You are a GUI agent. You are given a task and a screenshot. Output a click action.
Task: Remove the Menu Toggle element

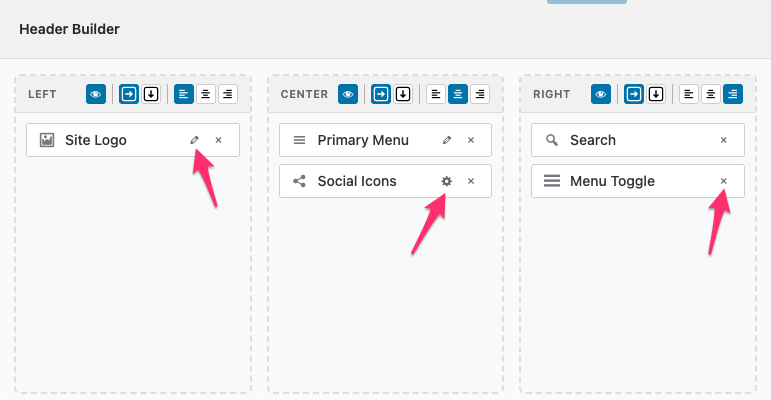pyautogui.click(x=724, y=181)
